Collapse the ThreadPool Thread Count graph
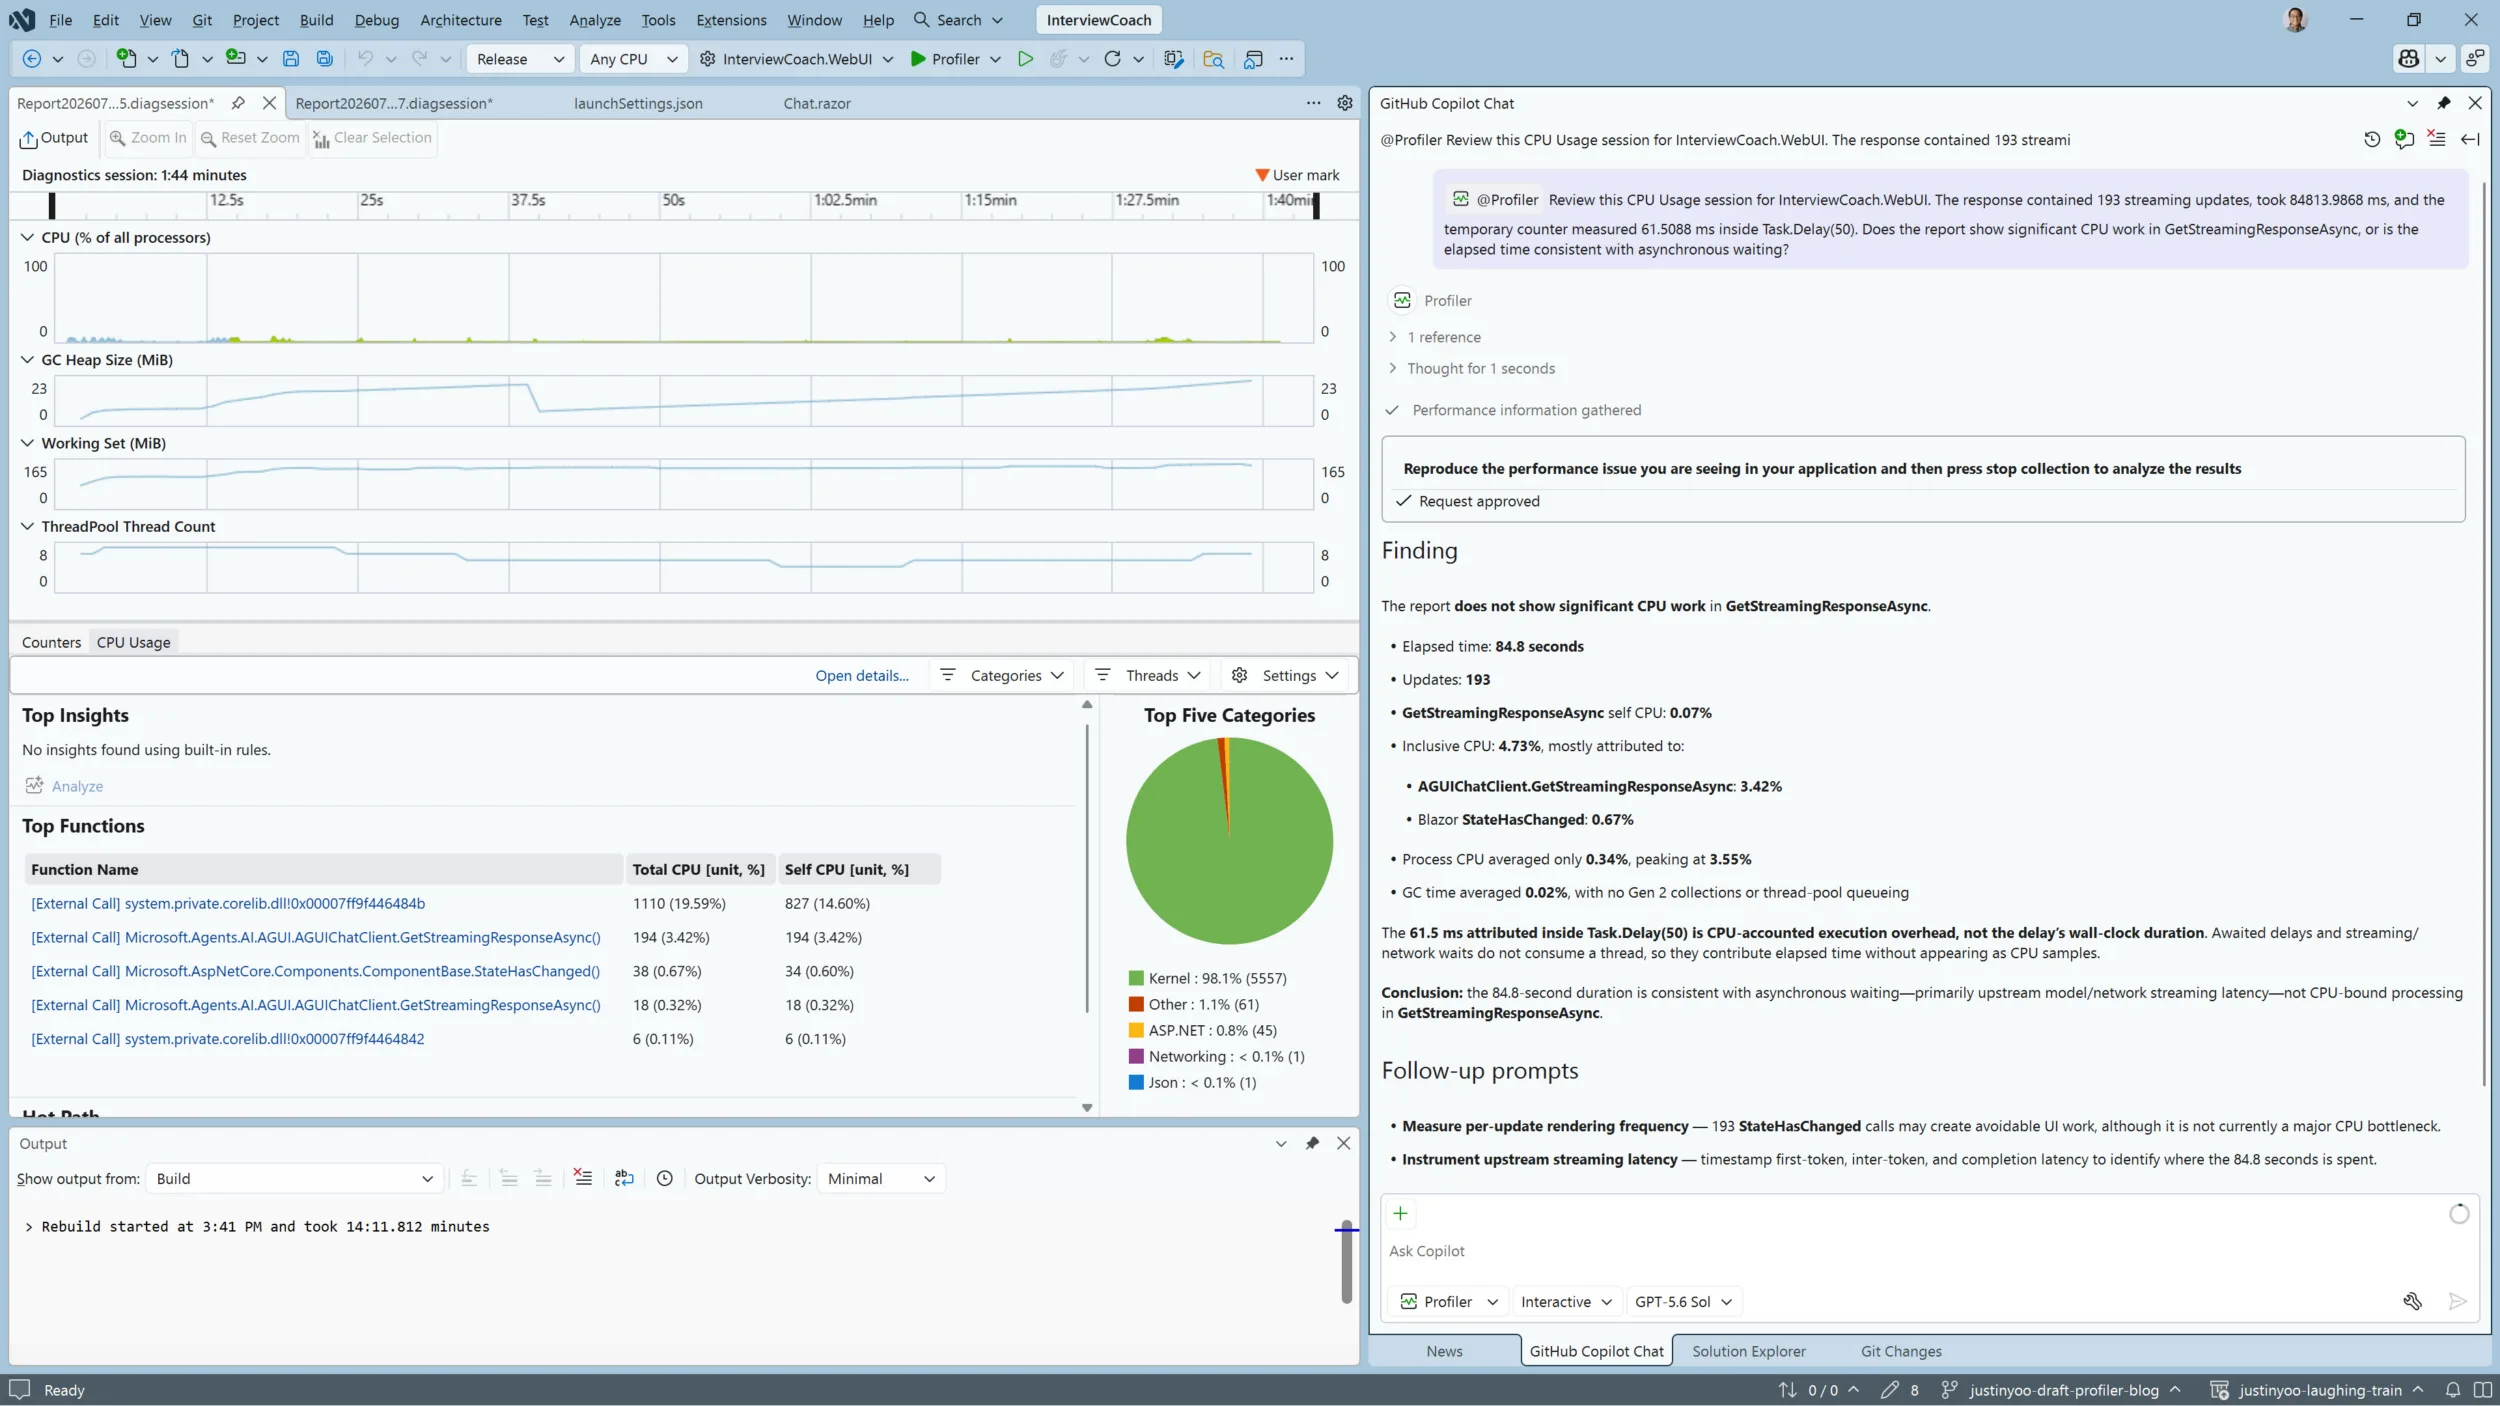 [27, 526]
